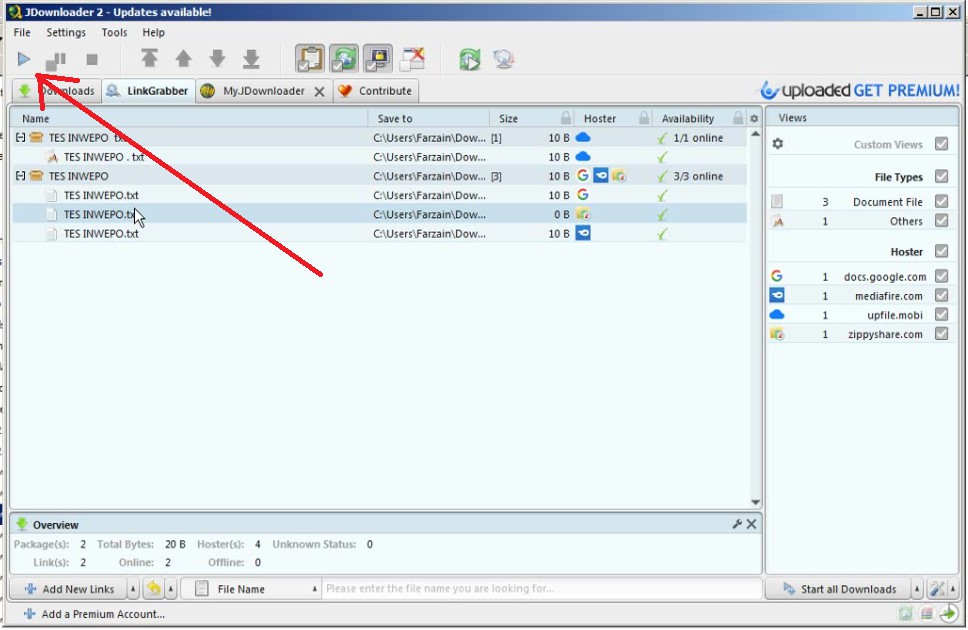The height and width of the screenshot is (630, 968).
Task: Toggle premium usage monitor icon
Action: click(378, 59)
